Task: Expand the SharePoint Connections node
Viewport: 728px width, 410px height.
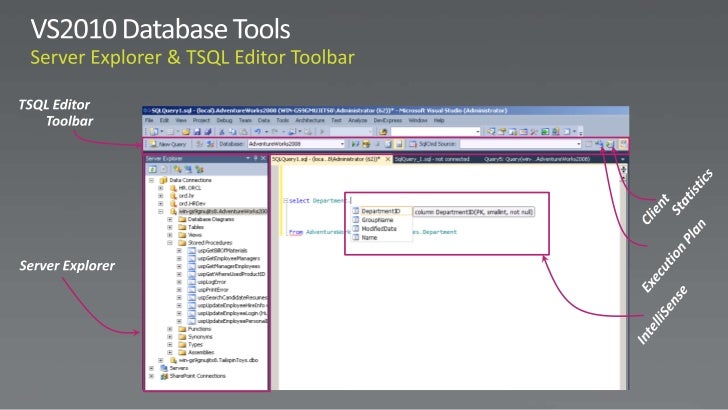Action: coord(151,376)
